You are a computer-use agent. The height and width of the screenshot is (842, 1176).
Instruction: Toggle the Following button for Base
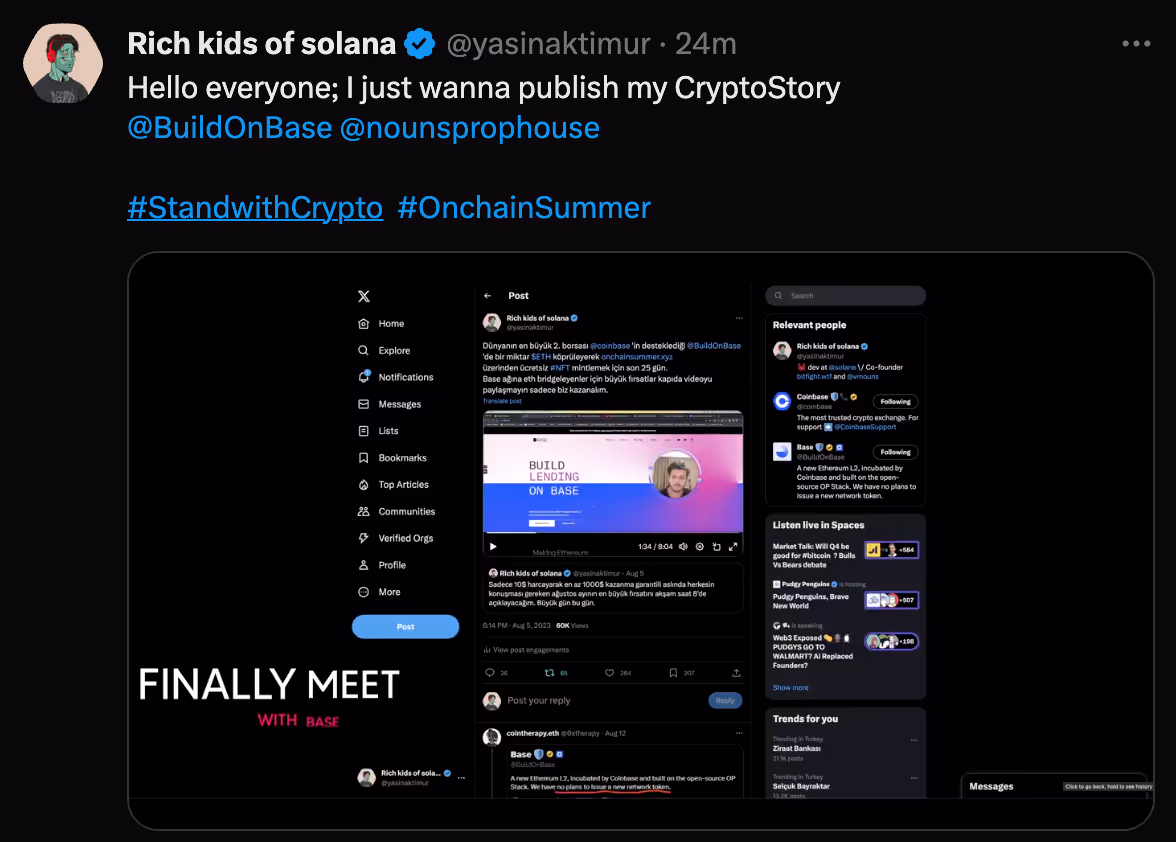point(895,452)
